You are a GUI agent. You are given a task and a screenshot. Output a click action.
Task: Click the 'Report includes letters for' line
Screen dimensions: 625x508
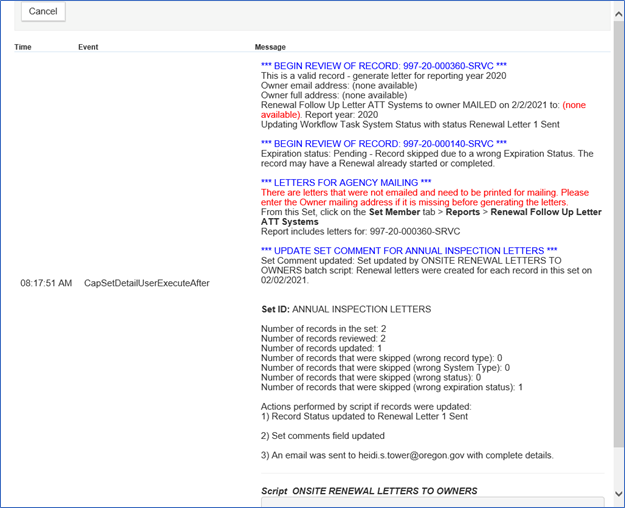pyautogui.click(x=358, y=230)
